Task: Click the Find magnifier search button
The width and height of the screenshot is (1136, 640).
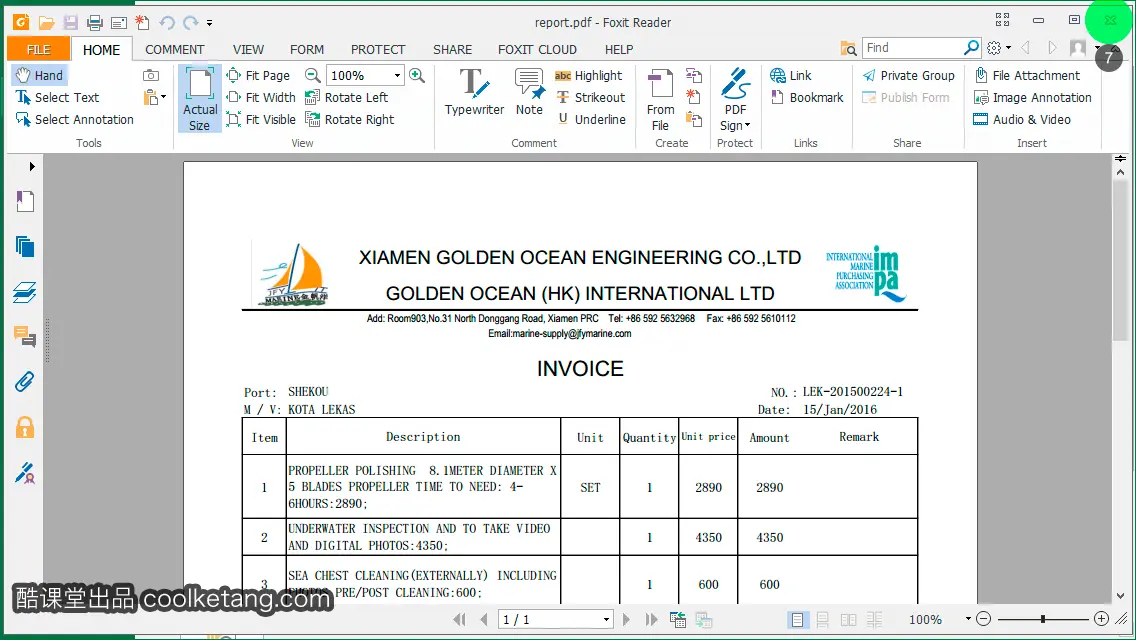Action: click(x=971, y=48)
